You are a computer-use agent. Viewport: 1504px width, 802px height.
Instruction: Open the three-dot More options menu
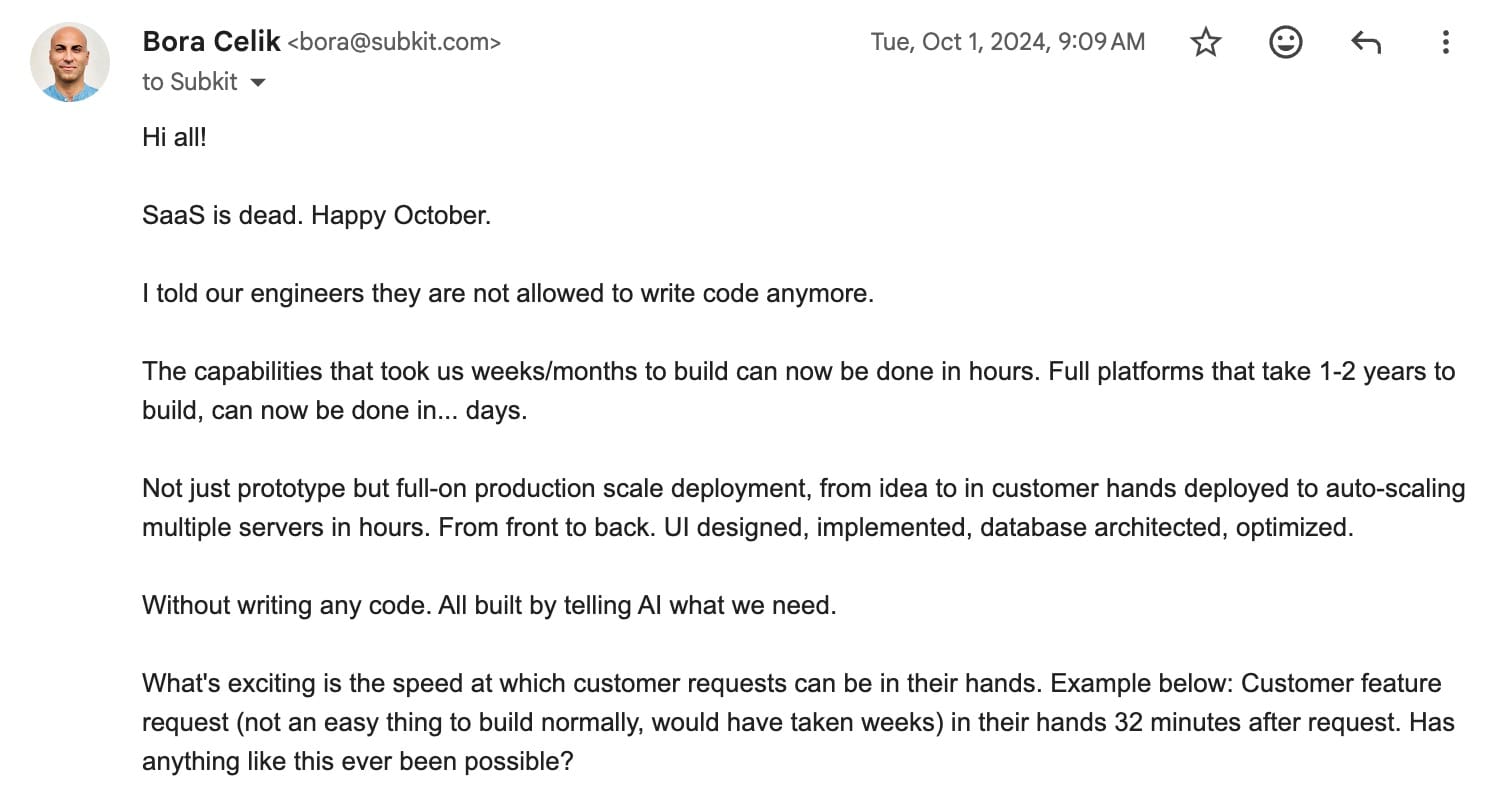click(1445, 42)
